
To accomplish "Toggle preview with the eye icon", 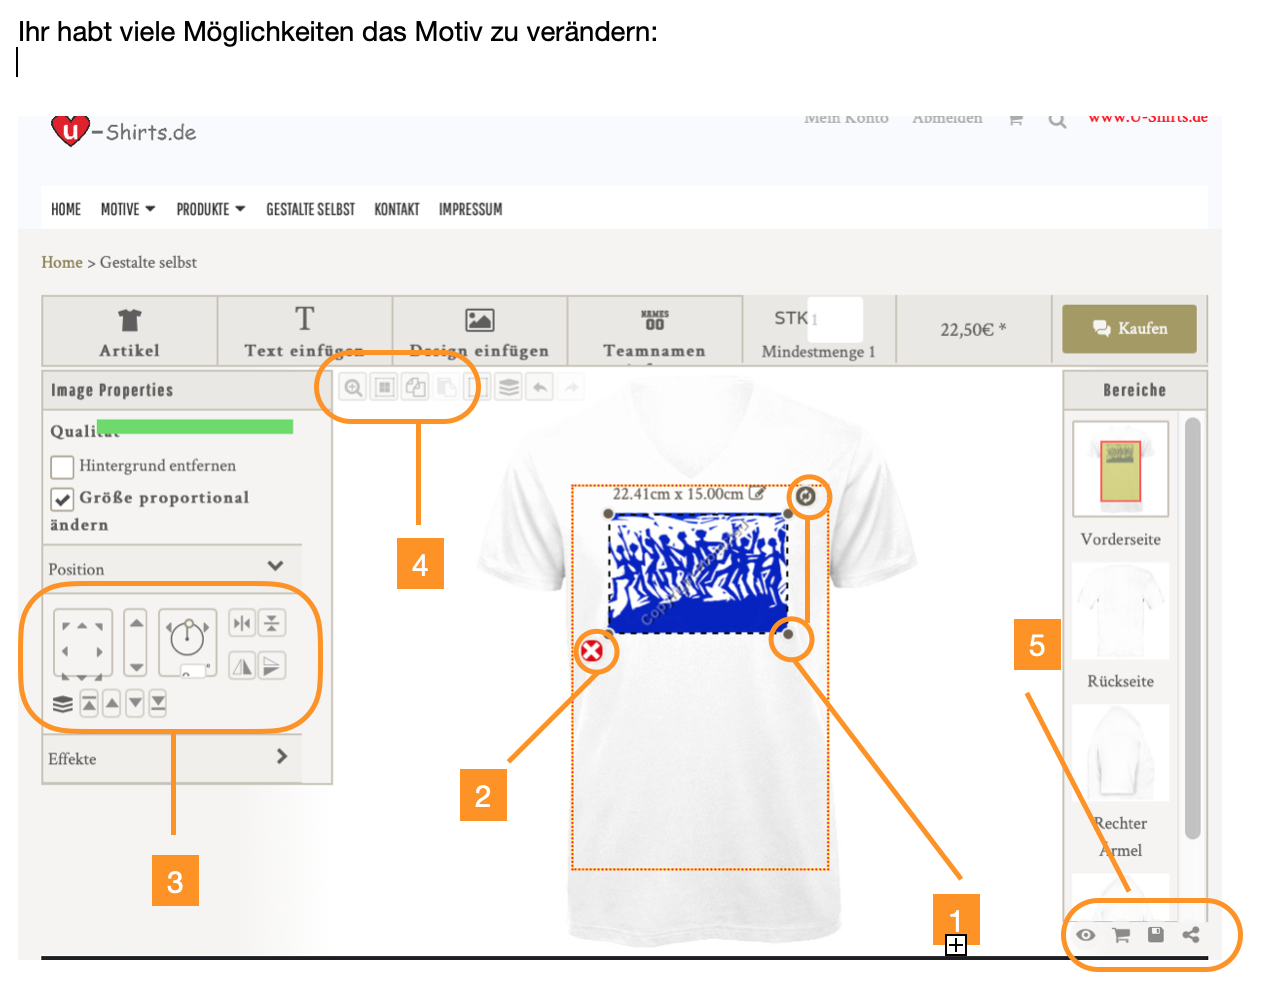I will (1085, 935).
